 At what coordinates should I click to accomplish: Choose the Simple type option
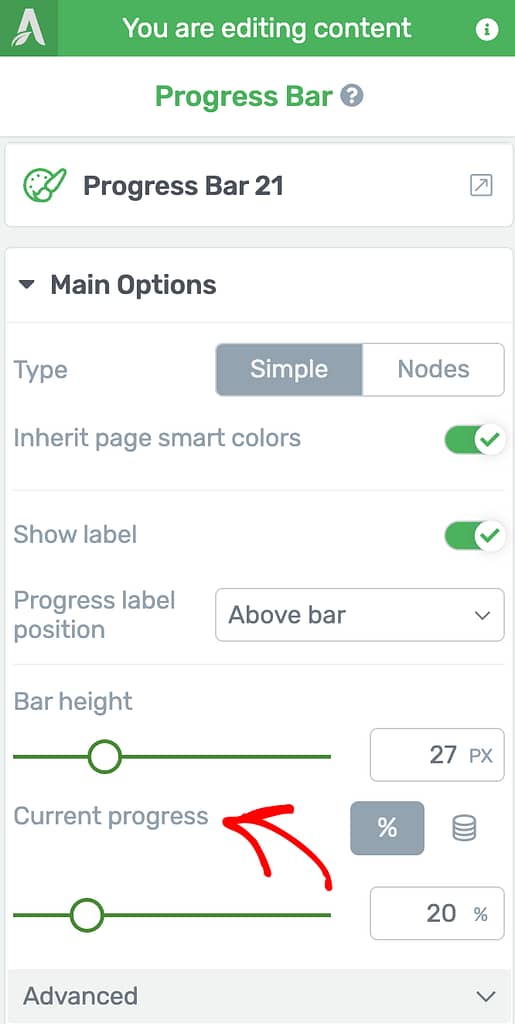(289, 370)
